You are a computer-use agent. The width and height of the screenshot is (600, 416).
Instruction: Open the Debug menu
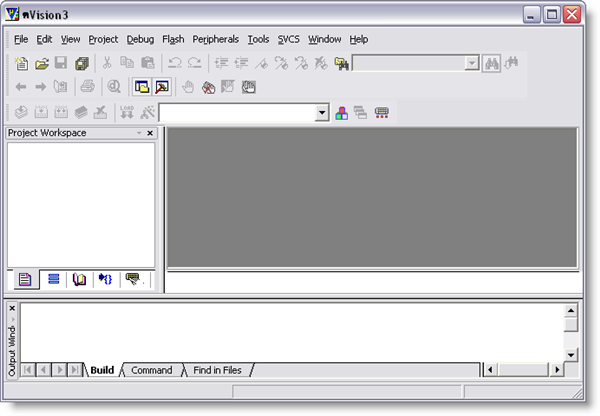140,39
